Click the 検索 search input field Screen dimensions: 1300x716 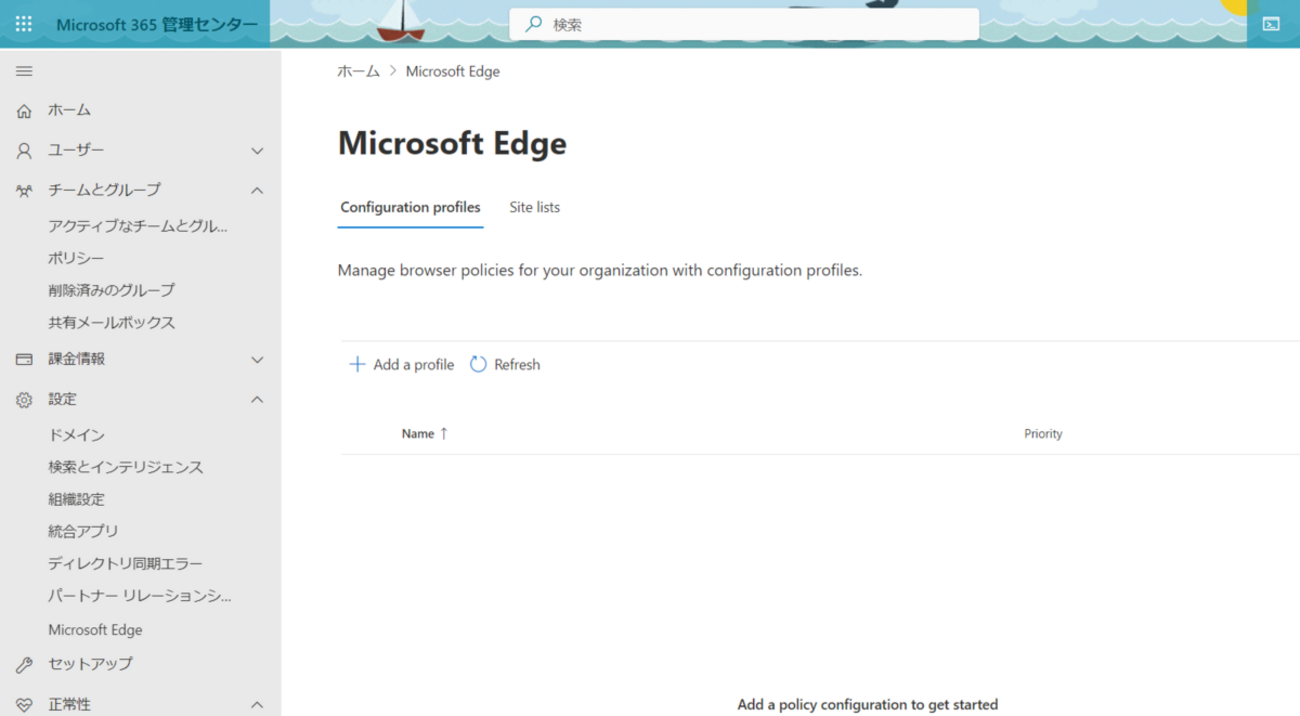click(744, 24)
